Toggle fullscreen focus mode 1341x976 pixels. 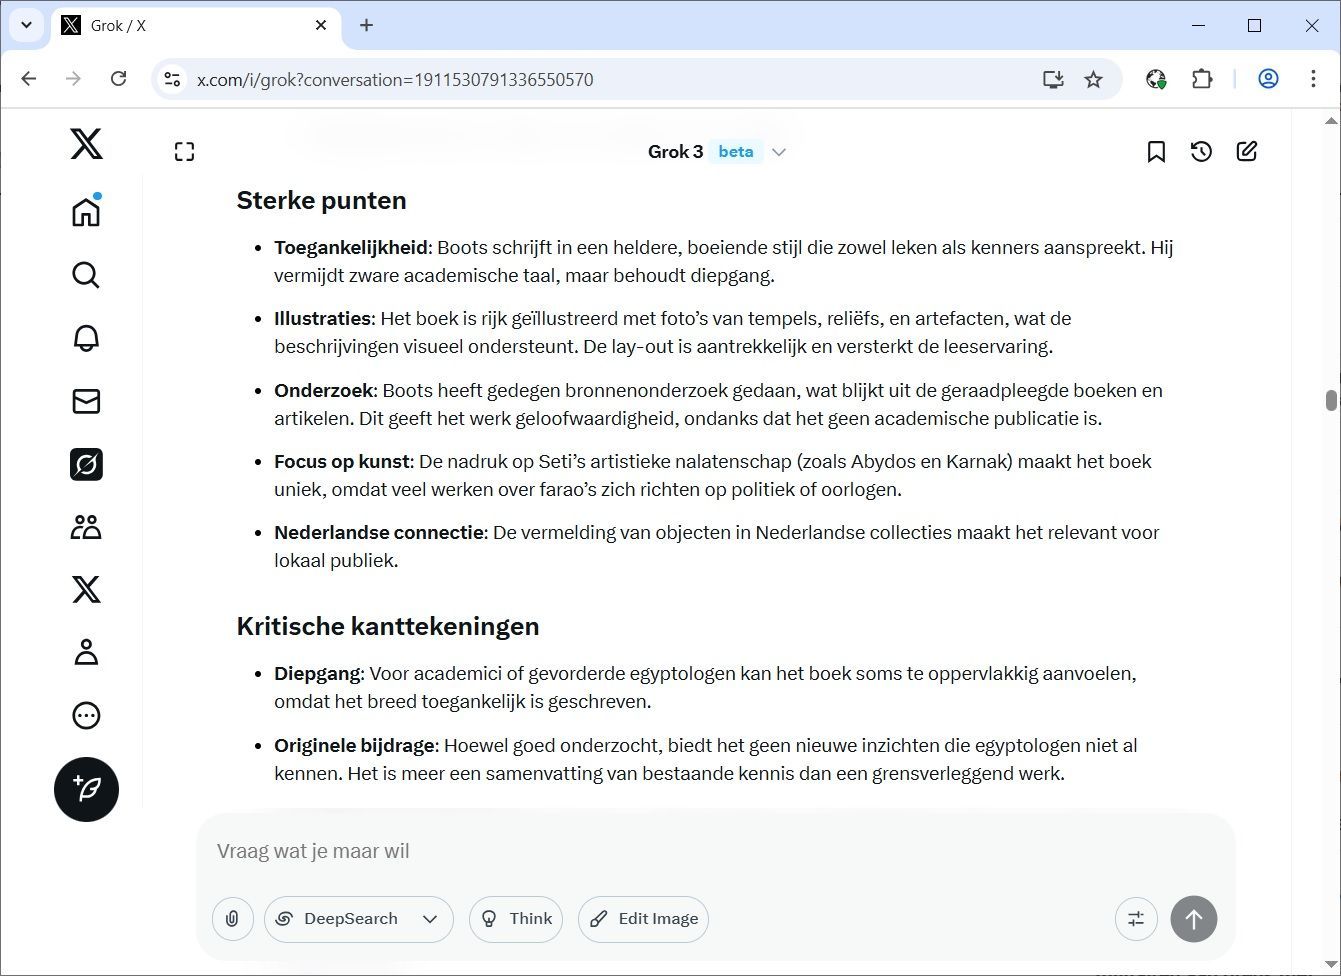coord(184,152)
